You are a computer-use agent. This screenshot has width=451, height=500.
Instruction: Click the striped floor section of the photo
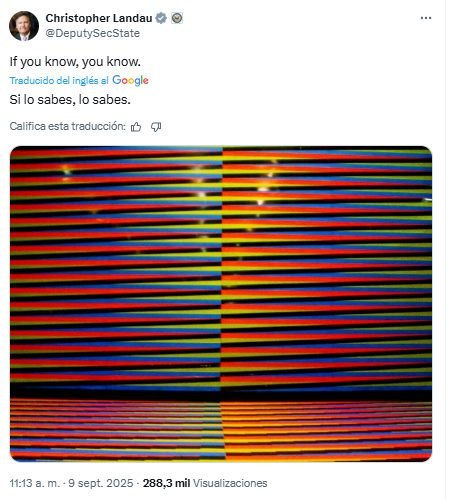click(221, 430)
